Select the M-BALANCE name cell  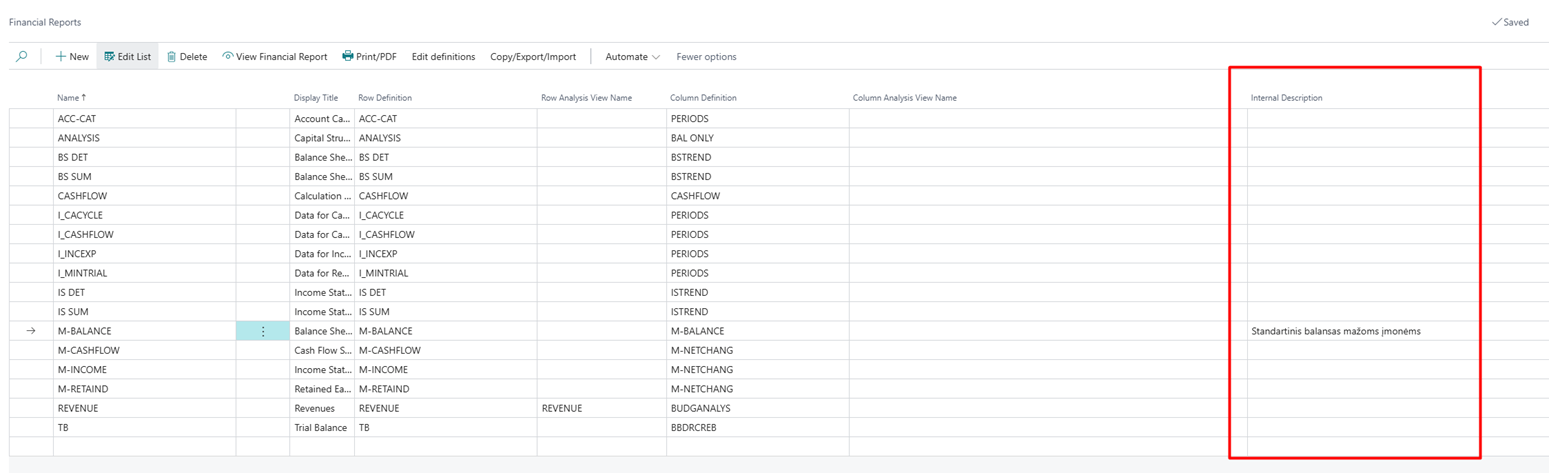pyautogui.click(x=145, y=331)
